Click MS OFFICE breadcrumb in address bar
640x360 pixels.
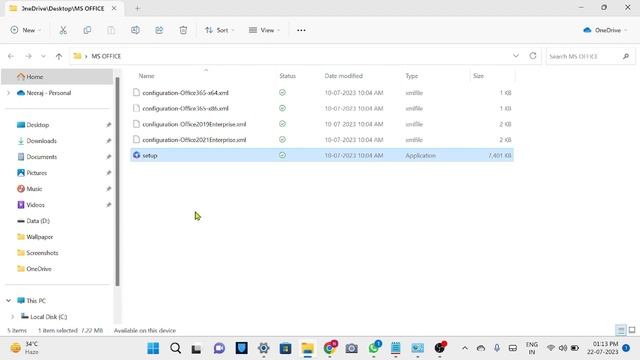pyautogui.click(x=106, y=56)
